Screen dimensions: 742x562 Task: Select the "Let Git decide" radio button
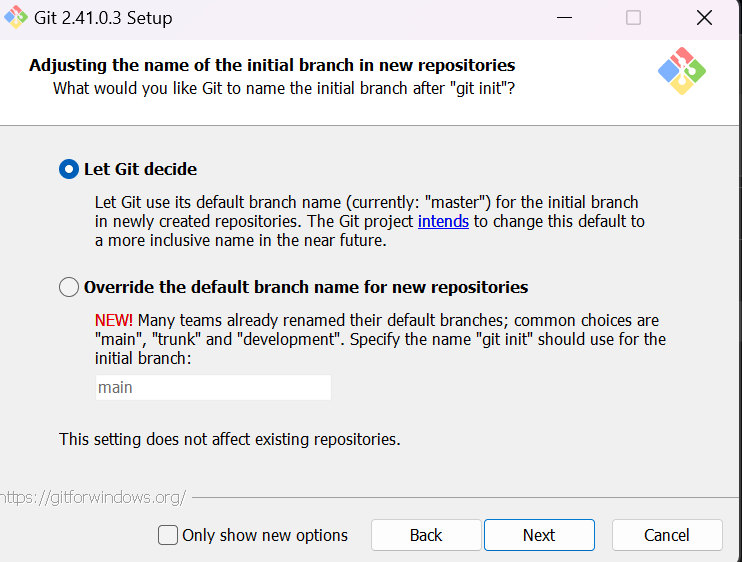(x=69, y=169)
